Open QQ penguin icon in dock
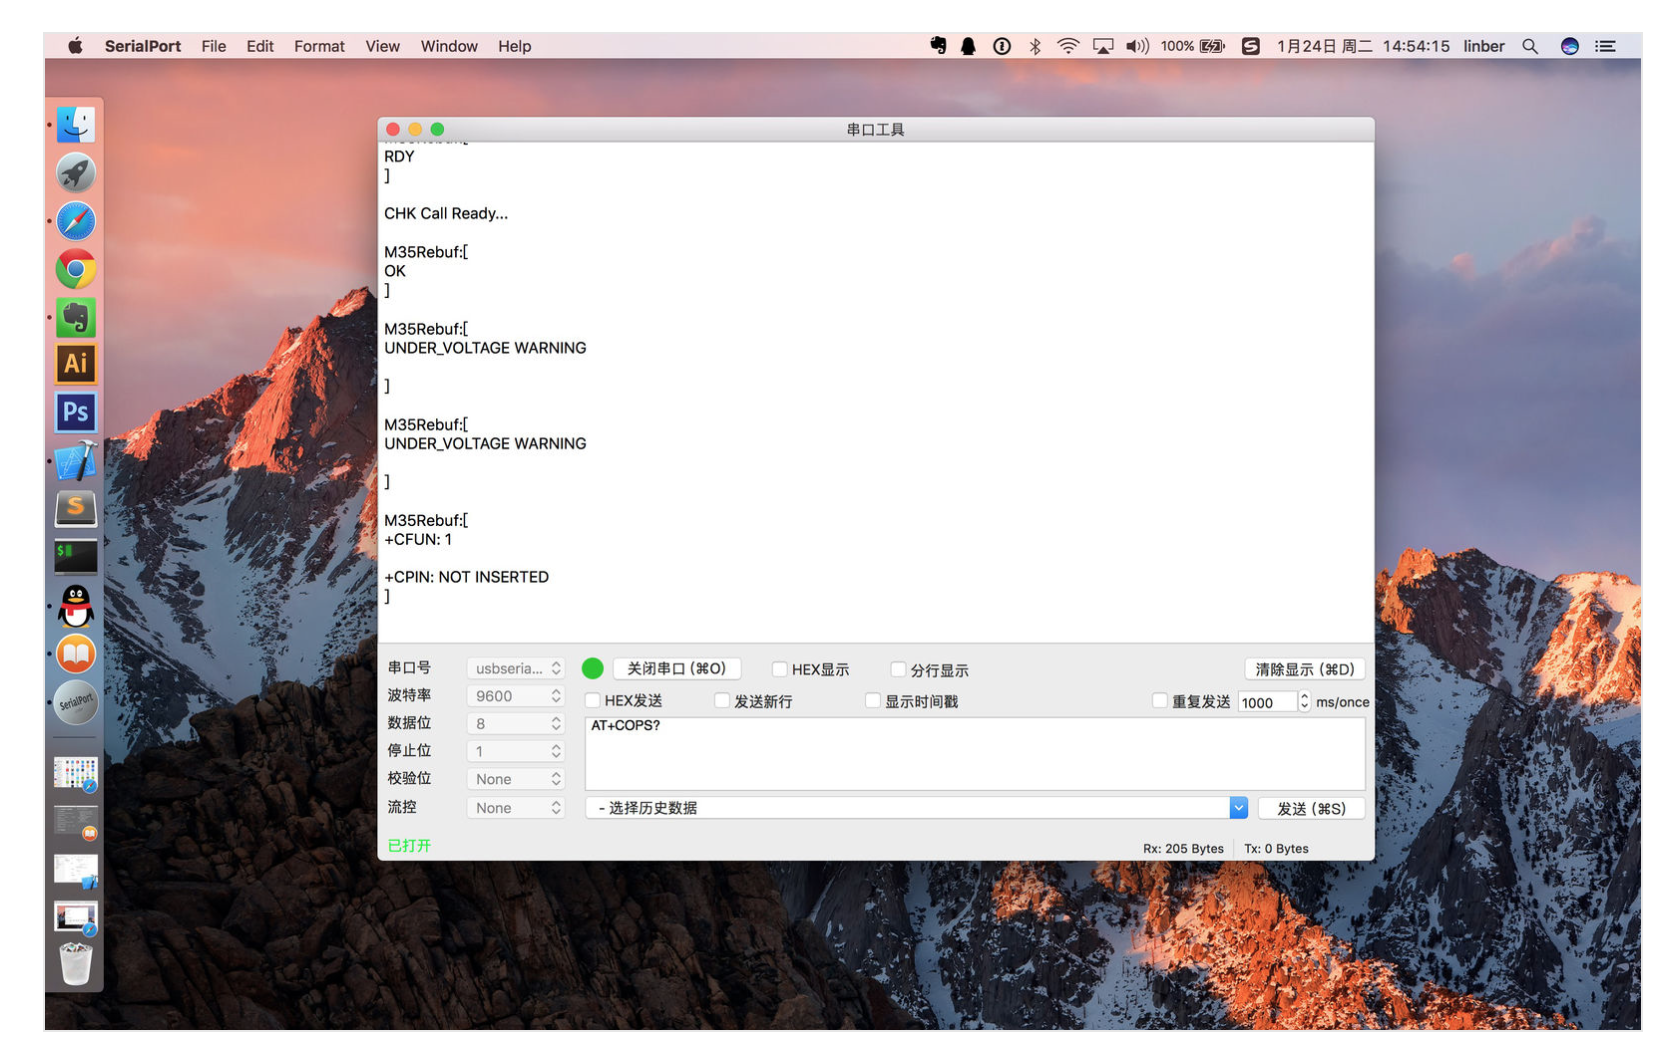Image resolution: width=1668 pixels, height=1056 pixels. coord(76,605)
